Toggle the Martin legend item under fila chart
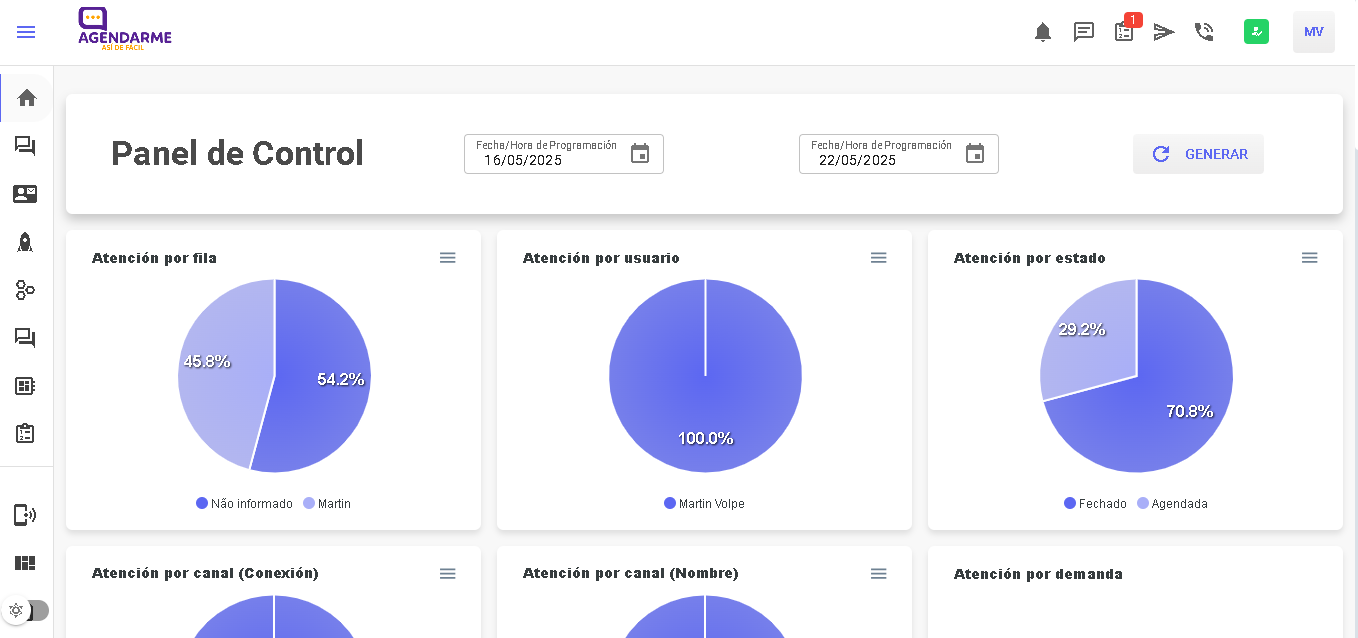This screenshot has width=1358, height=638. tap(327, 504)
